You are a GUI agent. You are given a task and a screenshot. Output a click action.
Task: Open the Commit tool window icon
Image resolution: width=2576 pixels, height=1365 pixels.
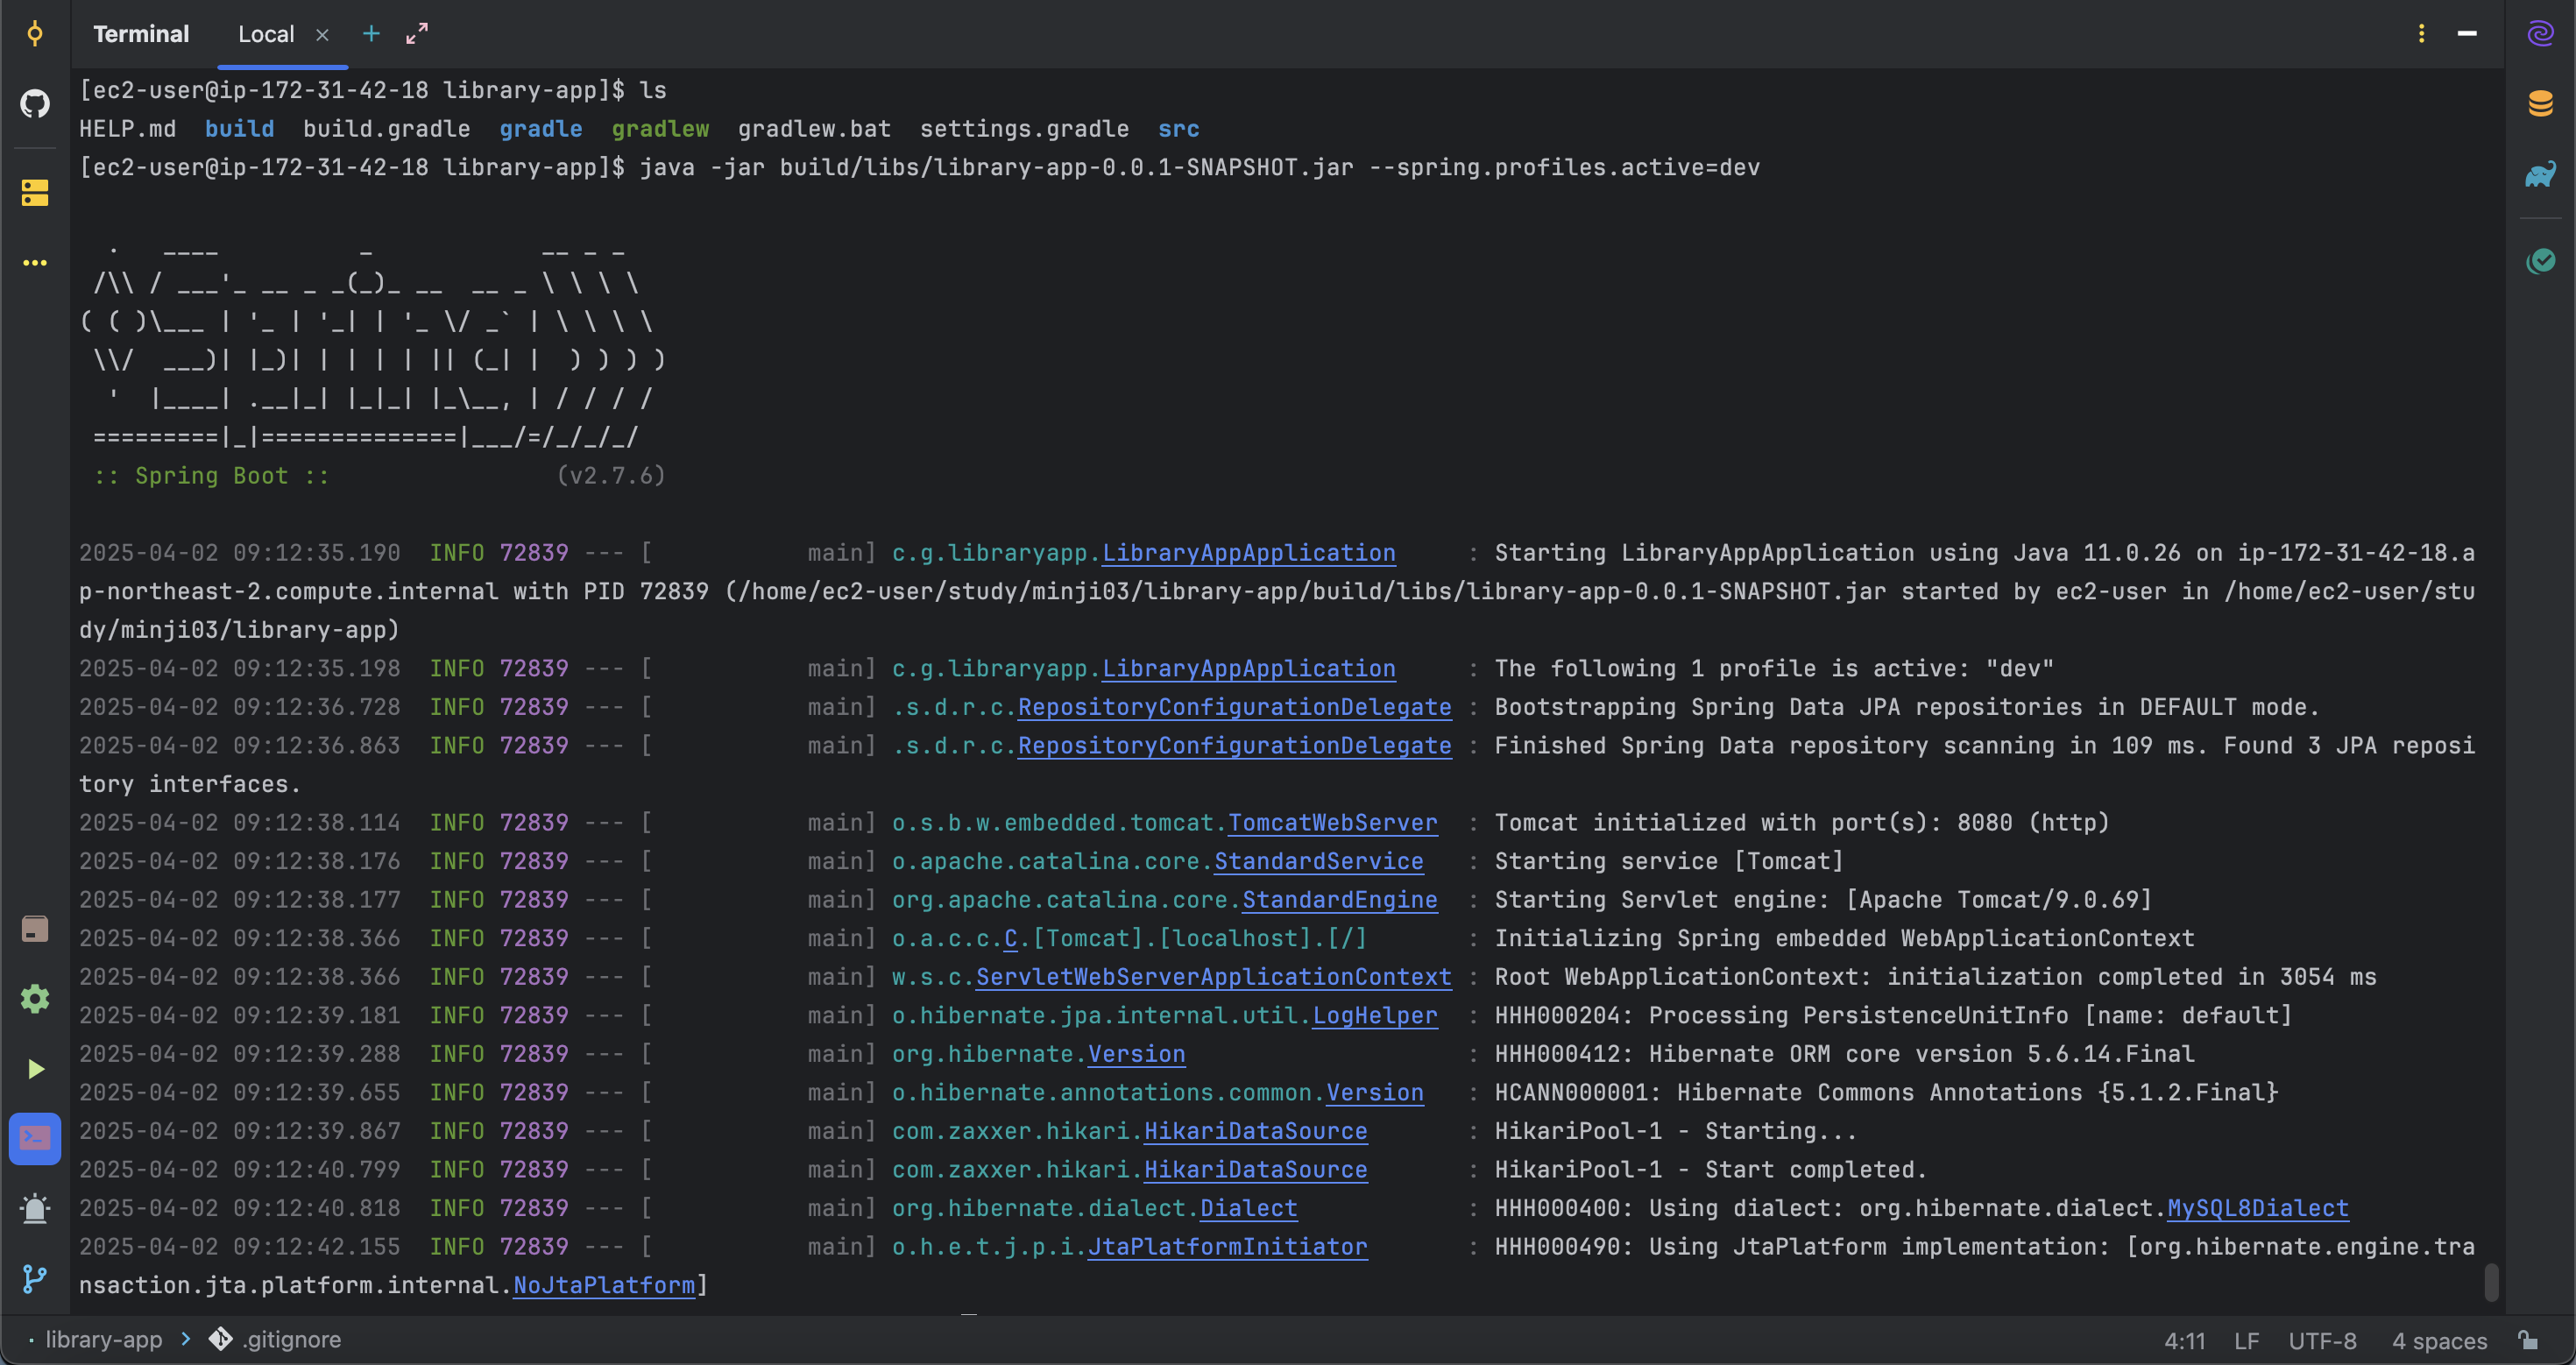pos(35,34)
